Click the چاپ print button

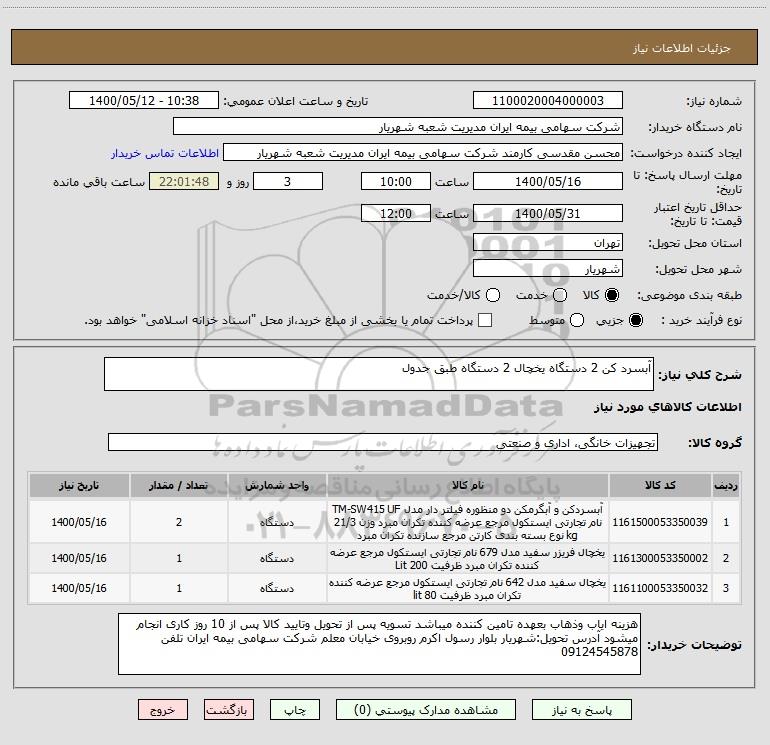[295, 710]
